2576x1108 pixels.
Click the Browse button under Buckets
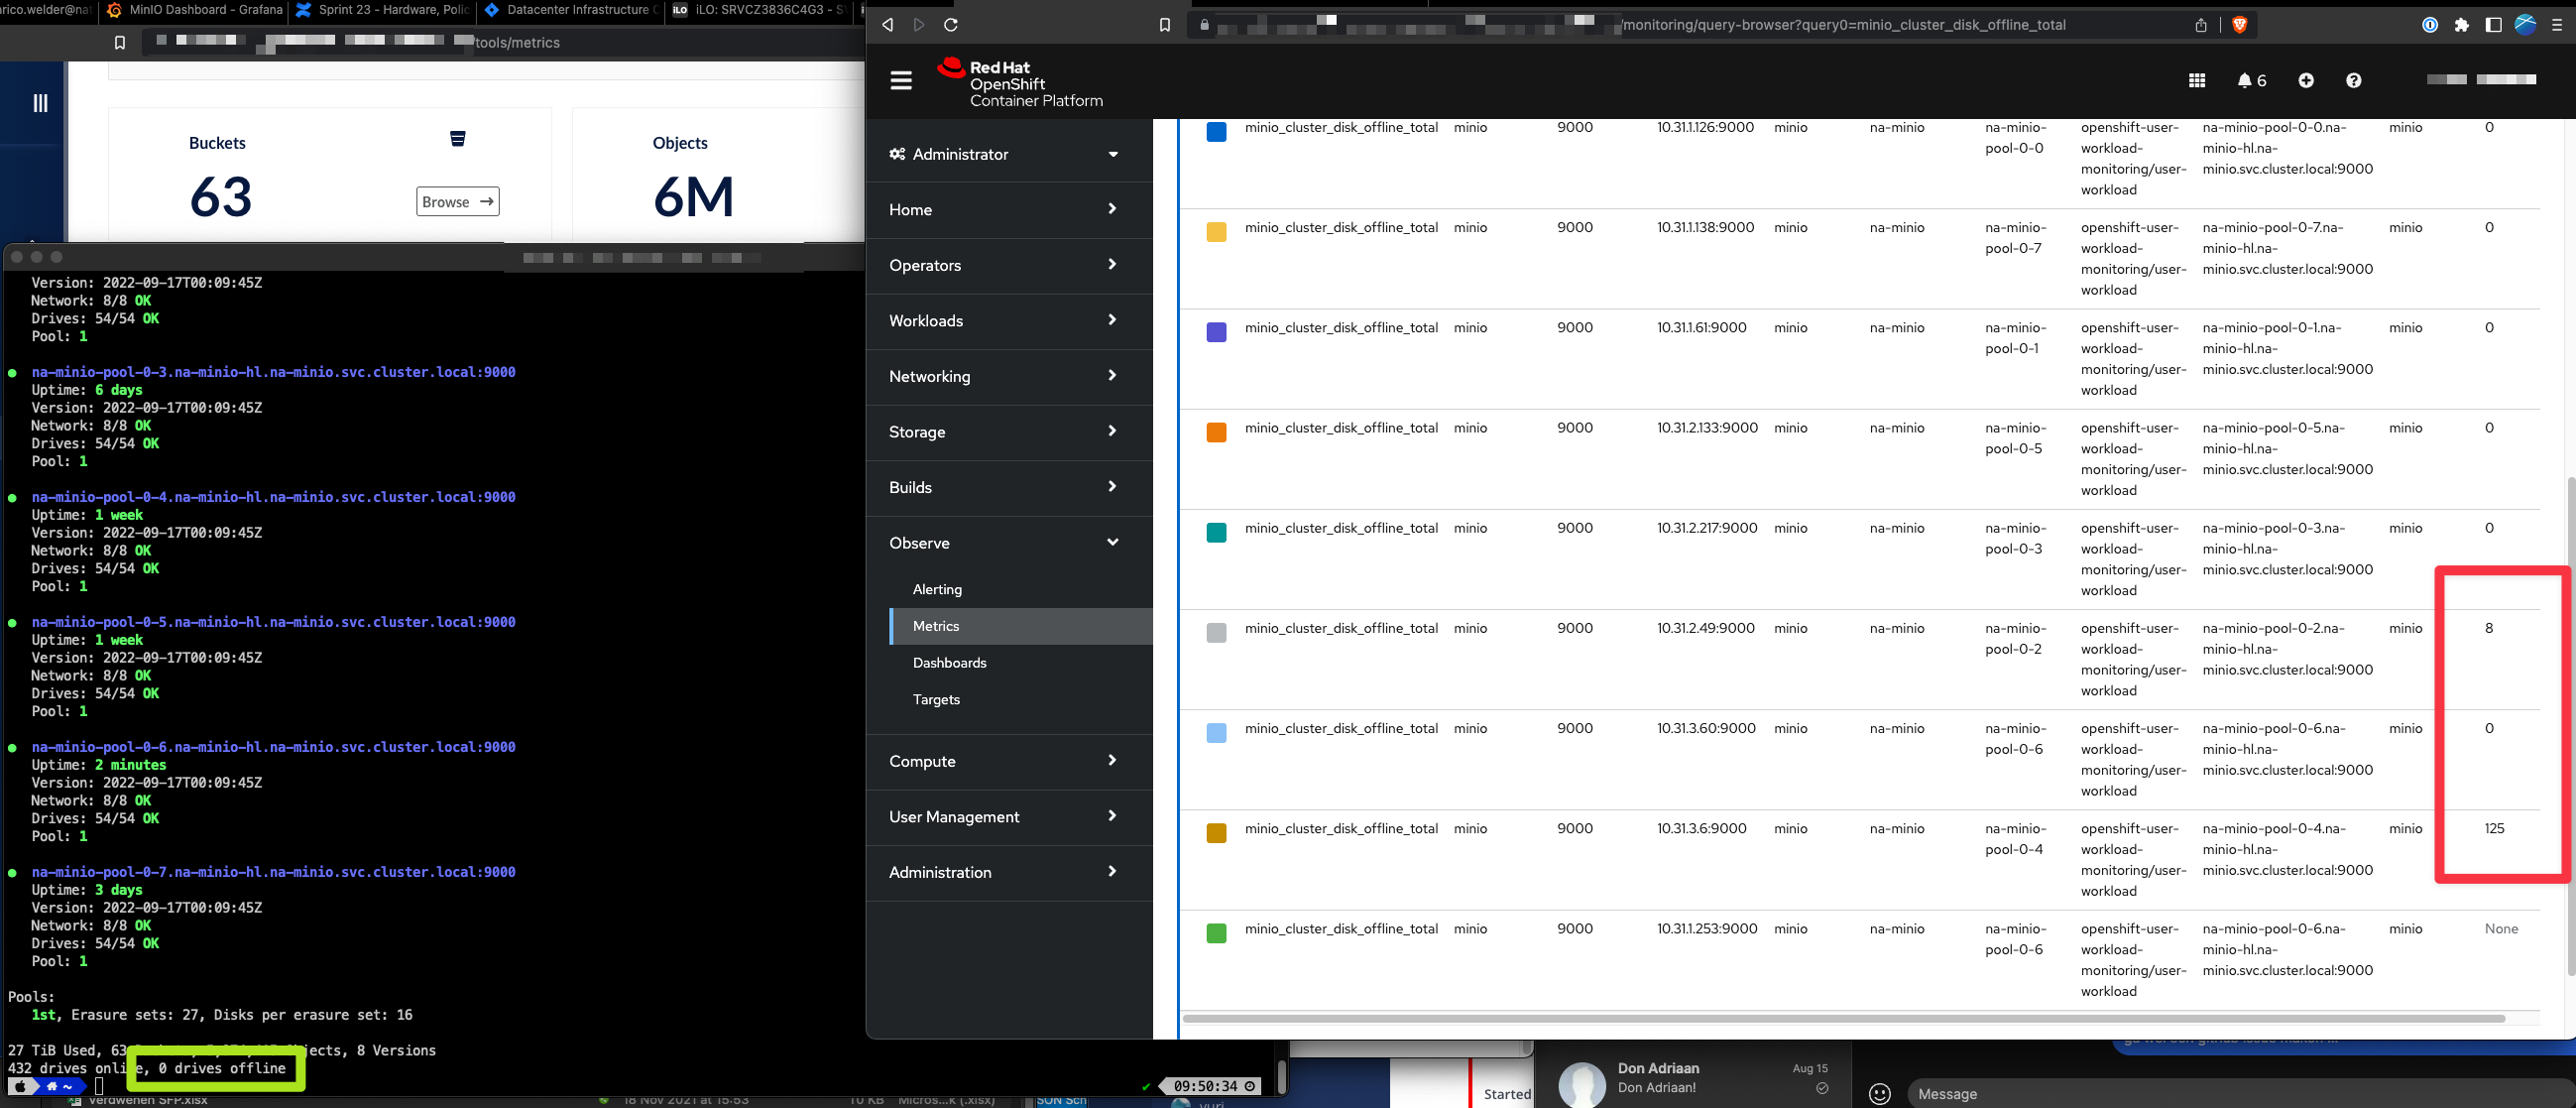[456, 201]
